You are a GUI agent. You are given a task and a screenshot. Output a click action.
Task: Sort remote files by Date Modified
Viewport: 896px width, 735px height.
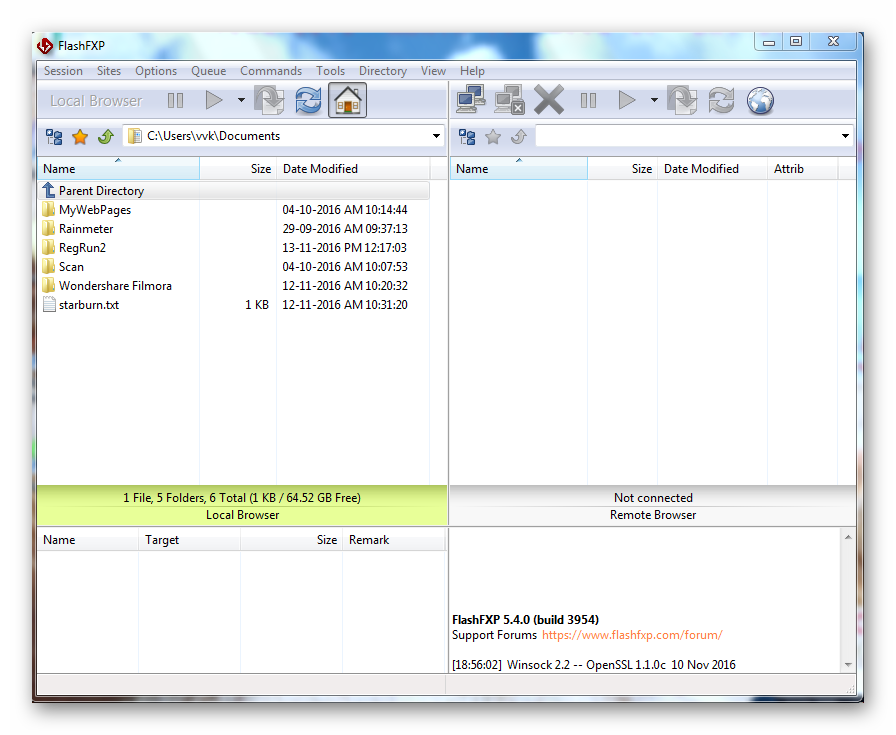click(x=712, y=169)
